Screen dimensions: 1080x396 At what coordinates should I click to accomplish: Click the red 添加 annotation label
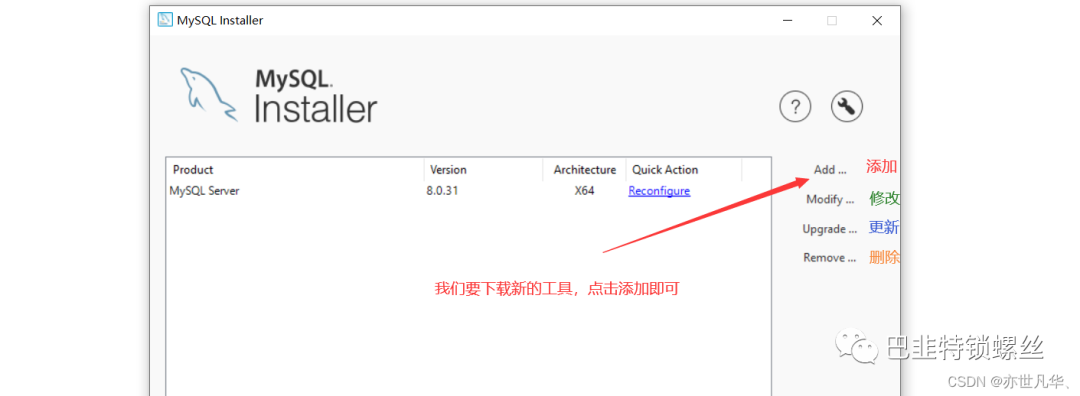pos(882,166)
